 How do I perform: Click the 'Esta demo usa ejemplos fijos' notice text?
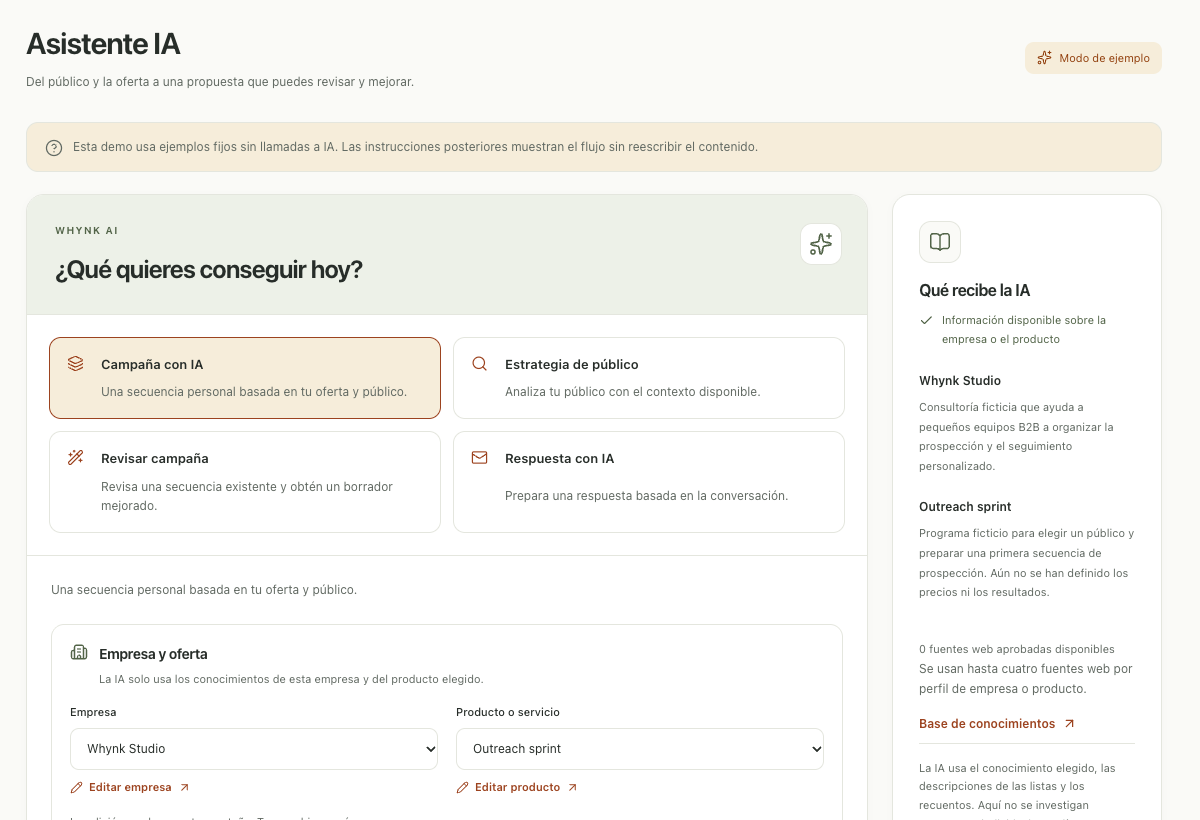tap(415, 147)
